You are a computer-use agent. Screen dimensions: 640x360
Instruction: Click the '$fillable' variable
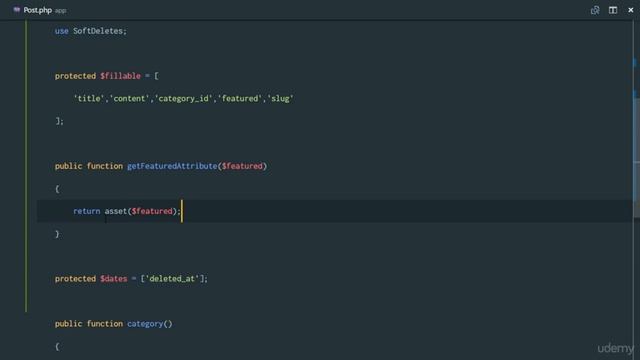point(120,76)
